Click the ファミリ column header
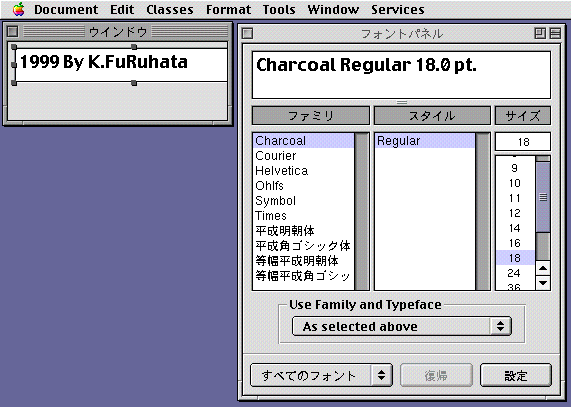This screenshot has height=407, width=571. click(x=311, y=116)
